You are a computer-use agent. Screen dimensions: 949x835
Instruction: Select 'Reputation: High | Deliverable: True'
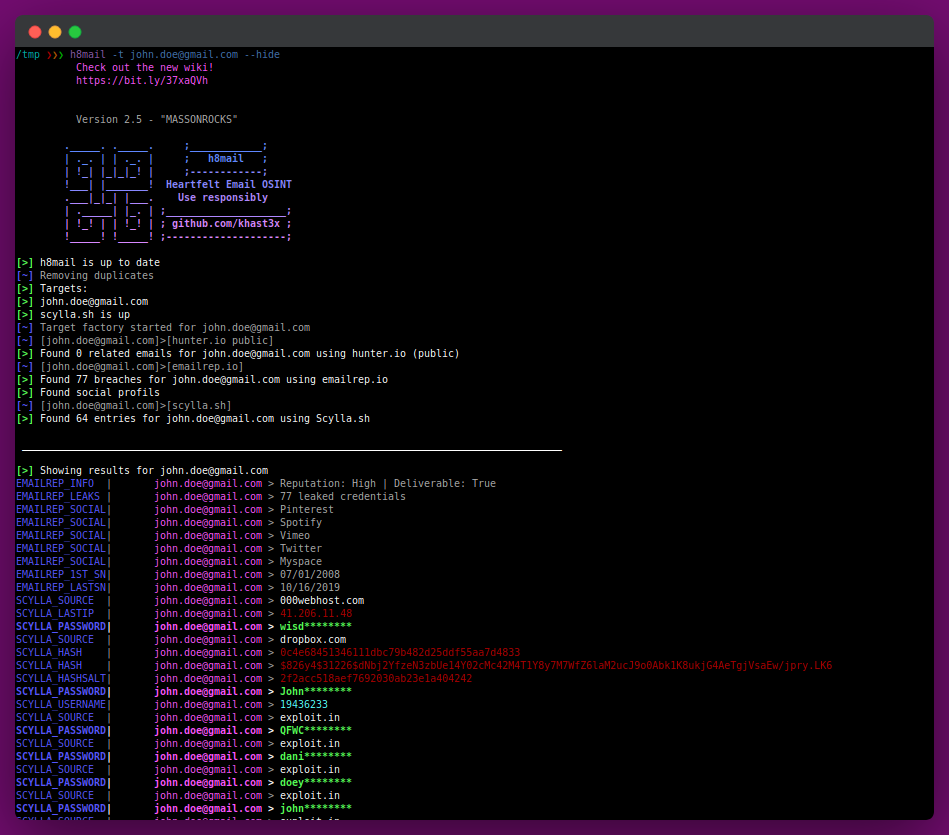388,483
